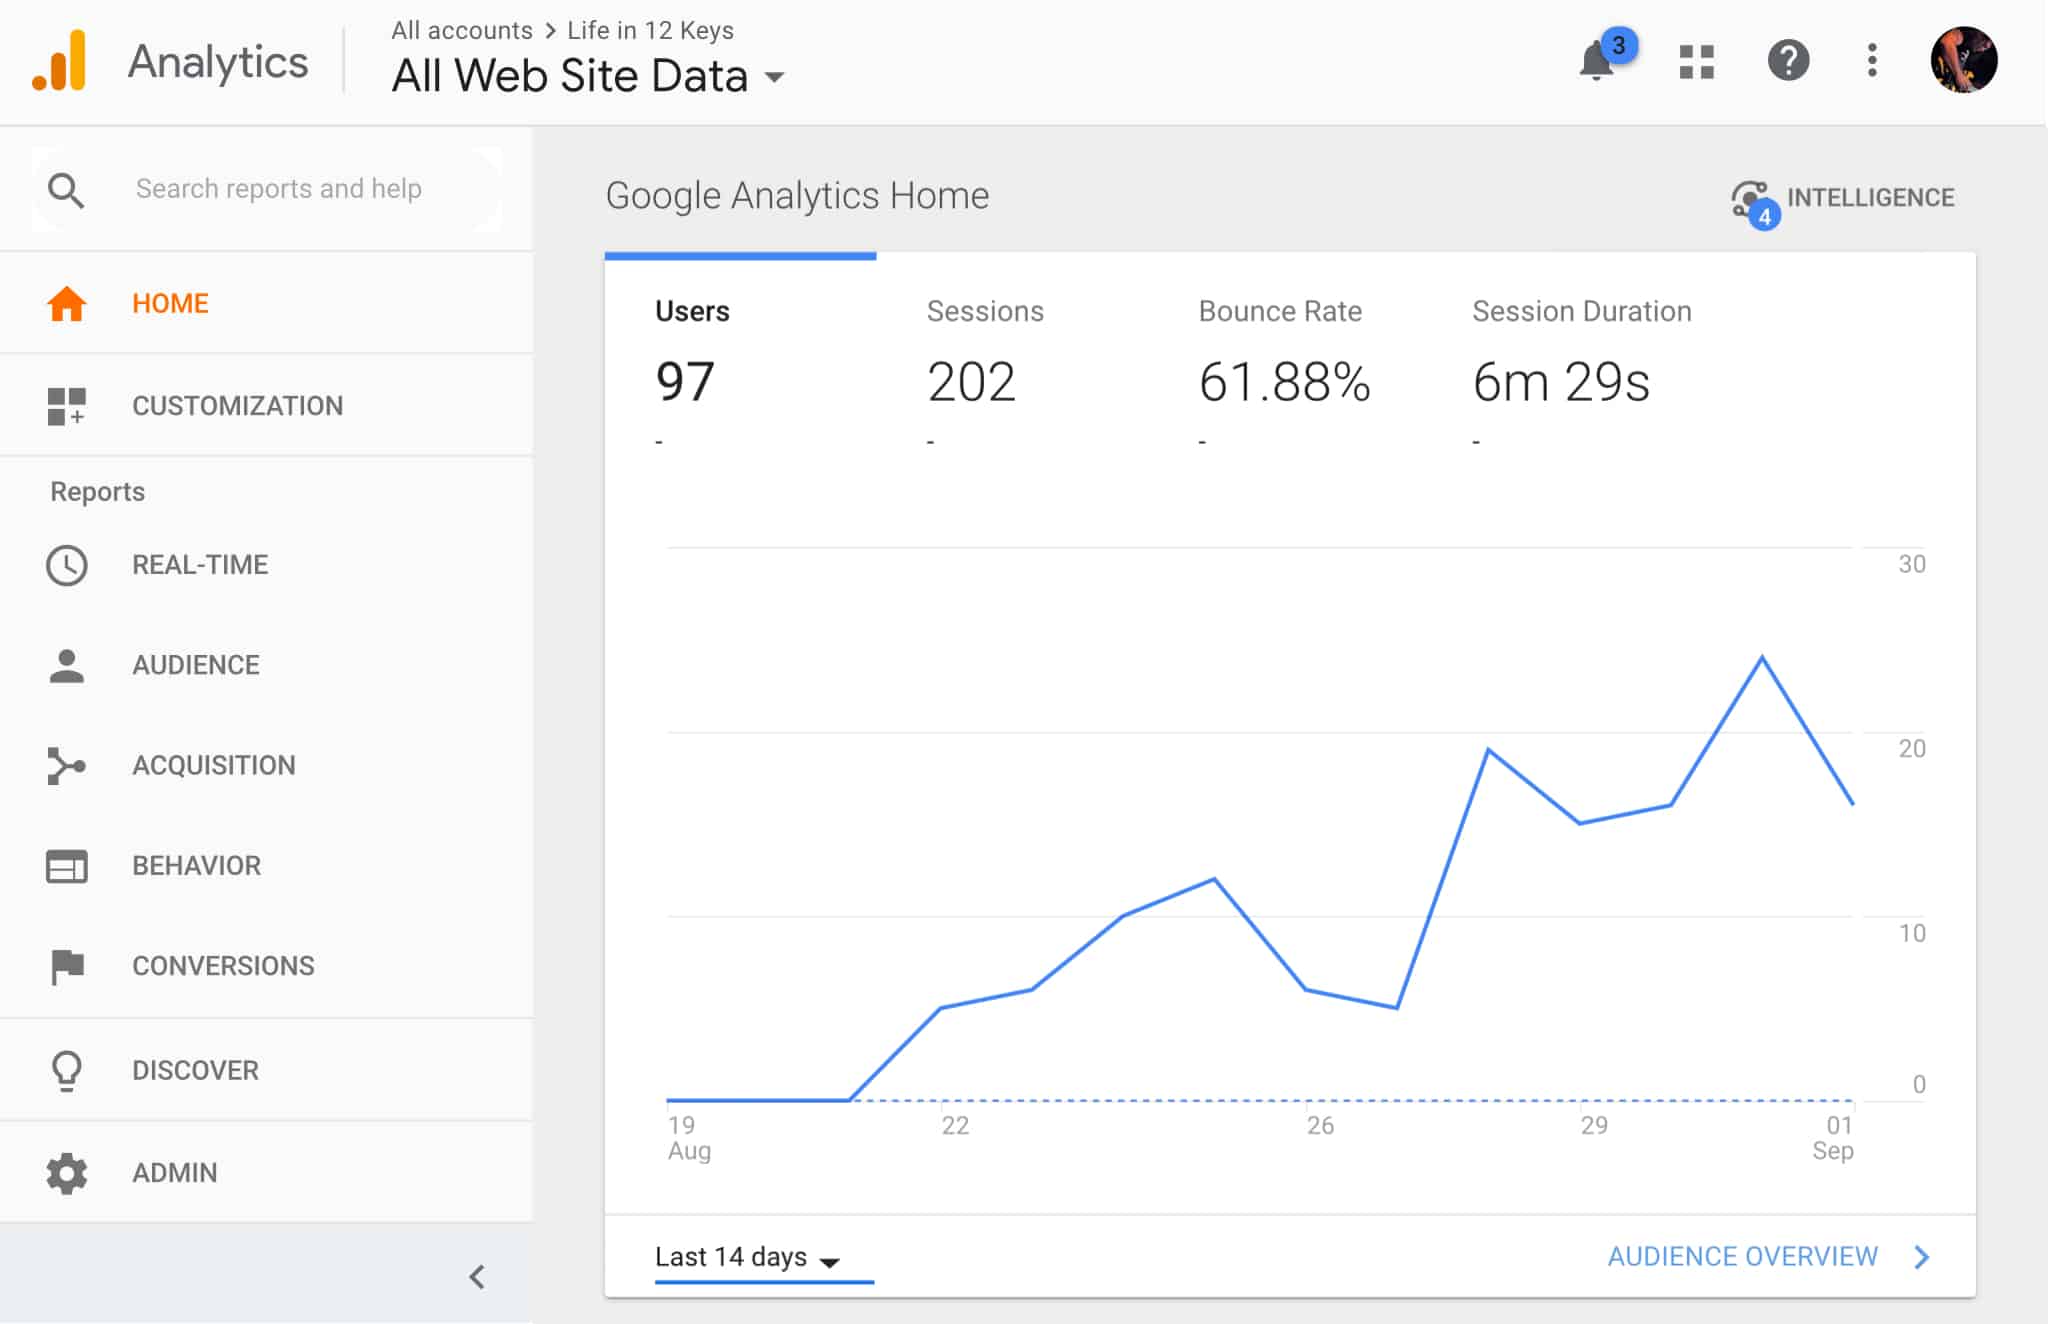Click the 202 sessions value
Image resolution: width=2048 pixels, height=1324 pixels.
click(x=971, y=382)
